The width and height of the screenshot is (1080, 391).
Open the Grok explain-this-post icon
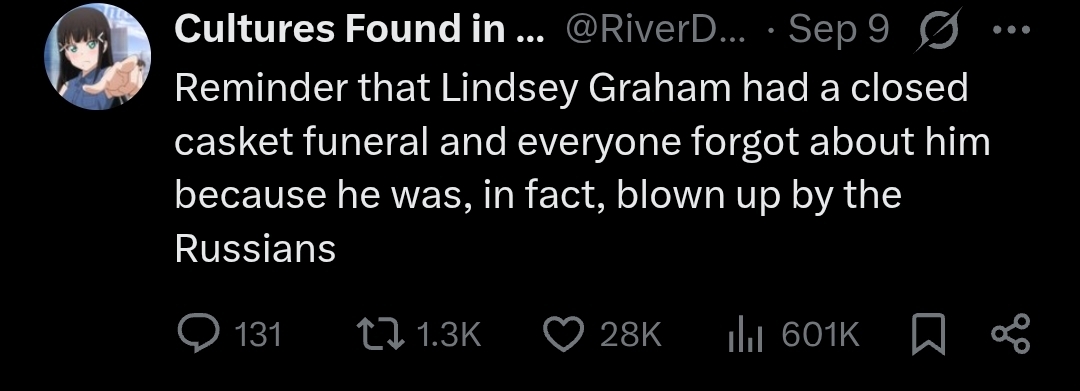pos(937,32)
